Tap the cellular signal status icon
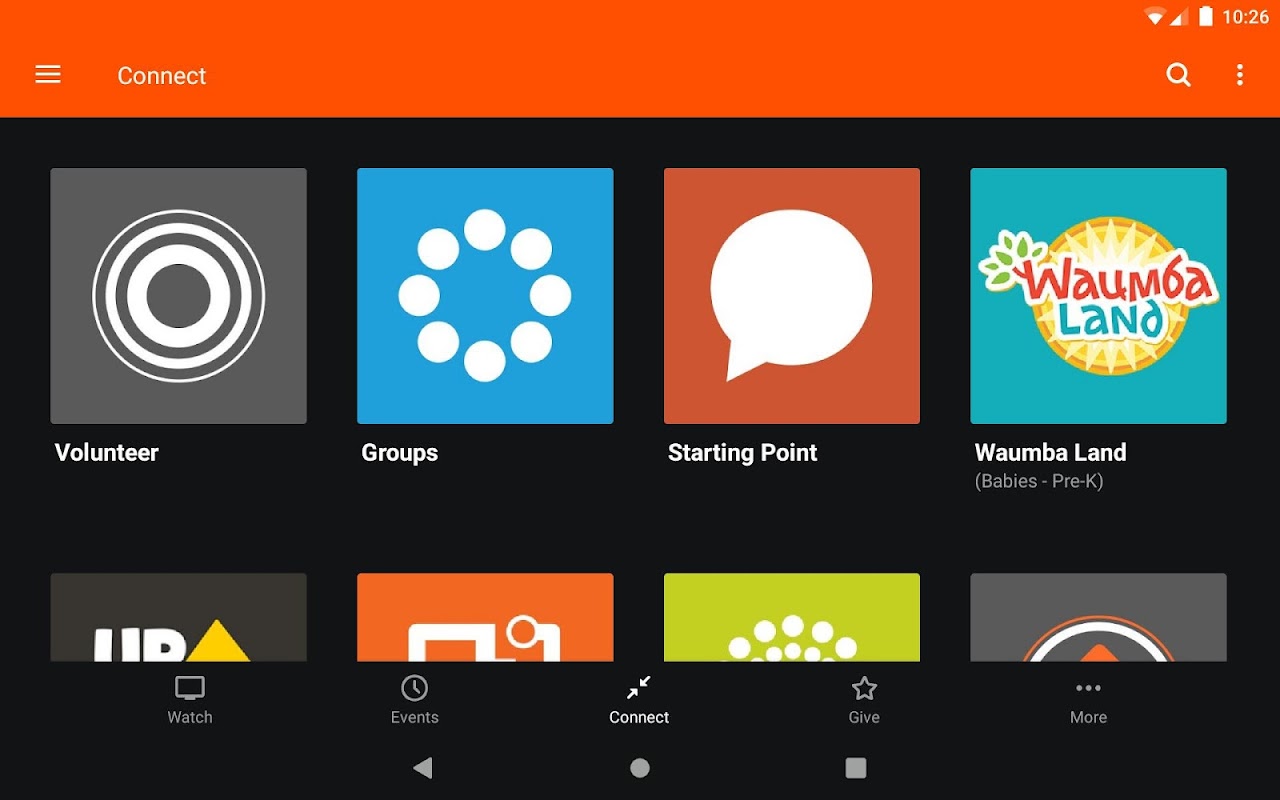 pyautogui.click(x=1179, y=17)
